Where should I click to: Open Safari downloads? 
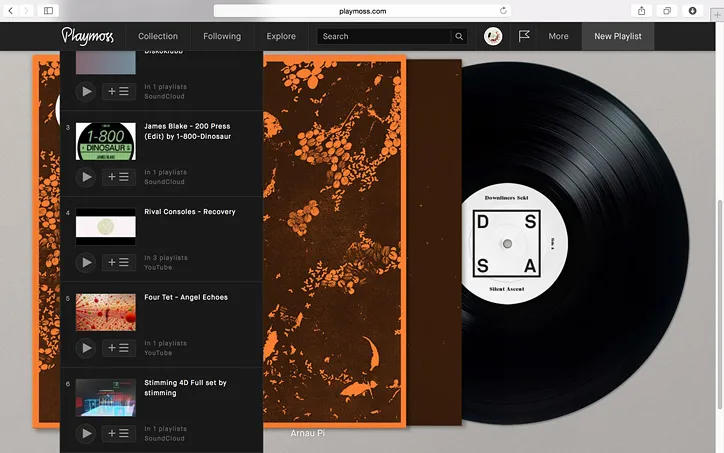pyautogui.click(x=692, y=11)
